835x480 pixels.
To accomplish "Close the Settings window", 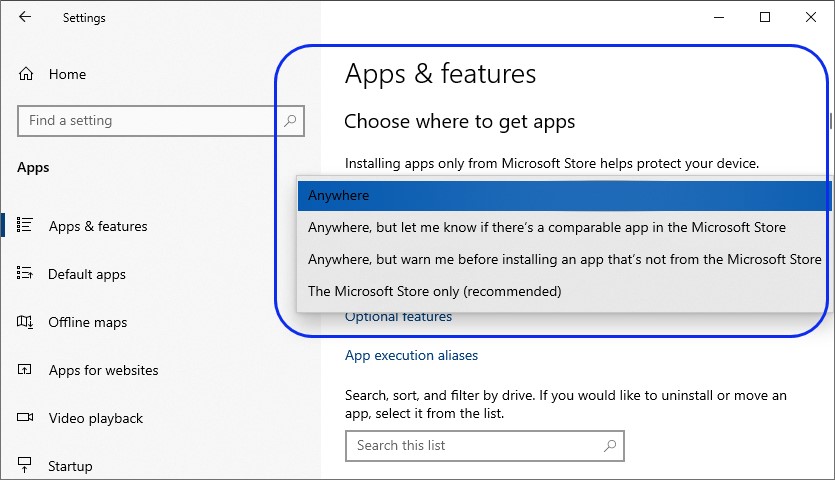I will click(x=811, y=18).
